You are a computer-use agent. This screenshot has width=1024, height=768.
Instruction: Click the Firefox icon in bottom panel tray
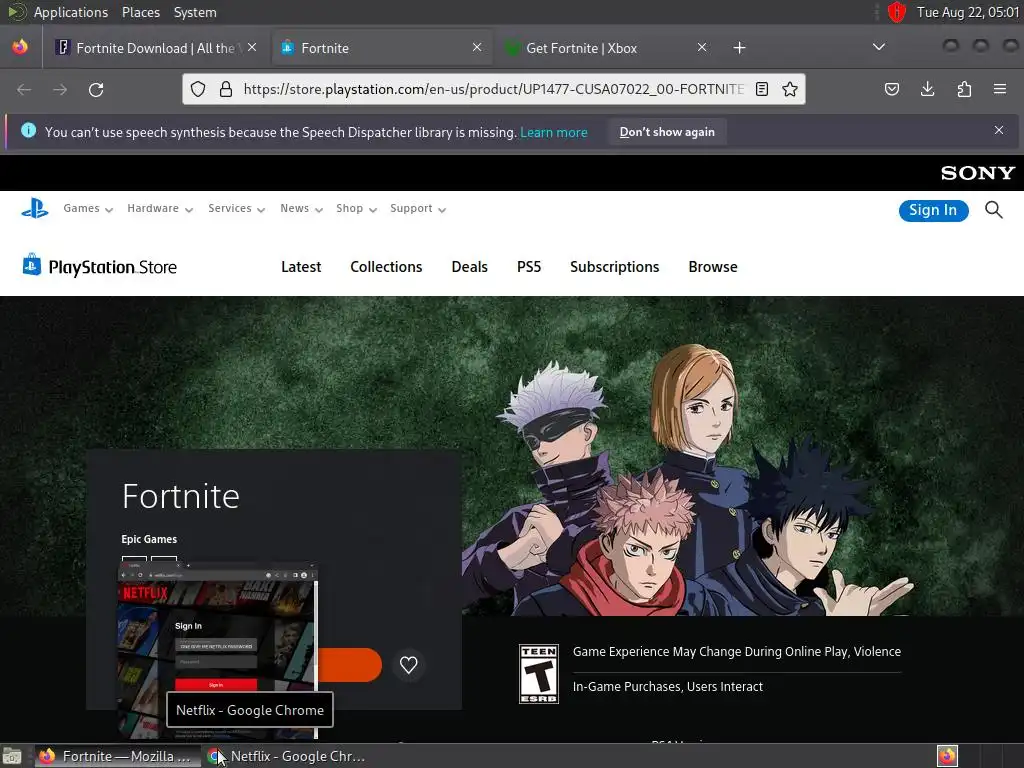(x=947, y=756)
